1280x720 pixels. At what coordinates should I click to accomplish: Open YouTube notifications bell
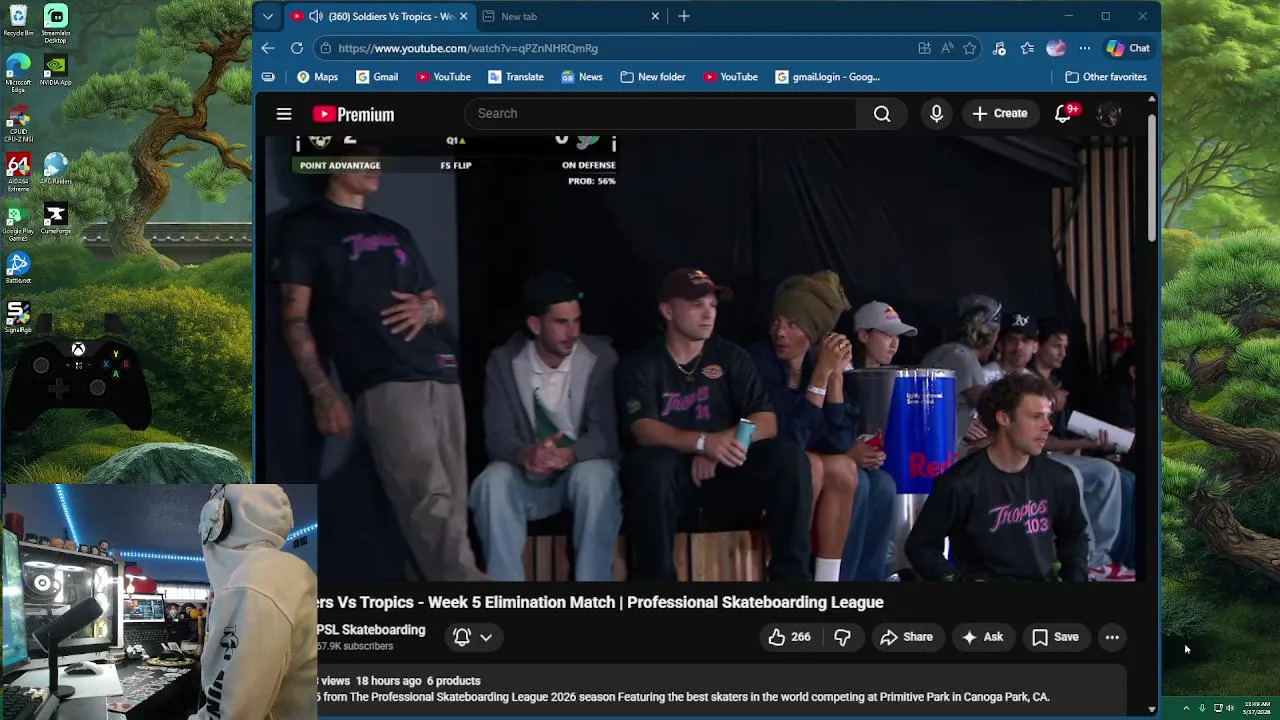pos(1063,114)
